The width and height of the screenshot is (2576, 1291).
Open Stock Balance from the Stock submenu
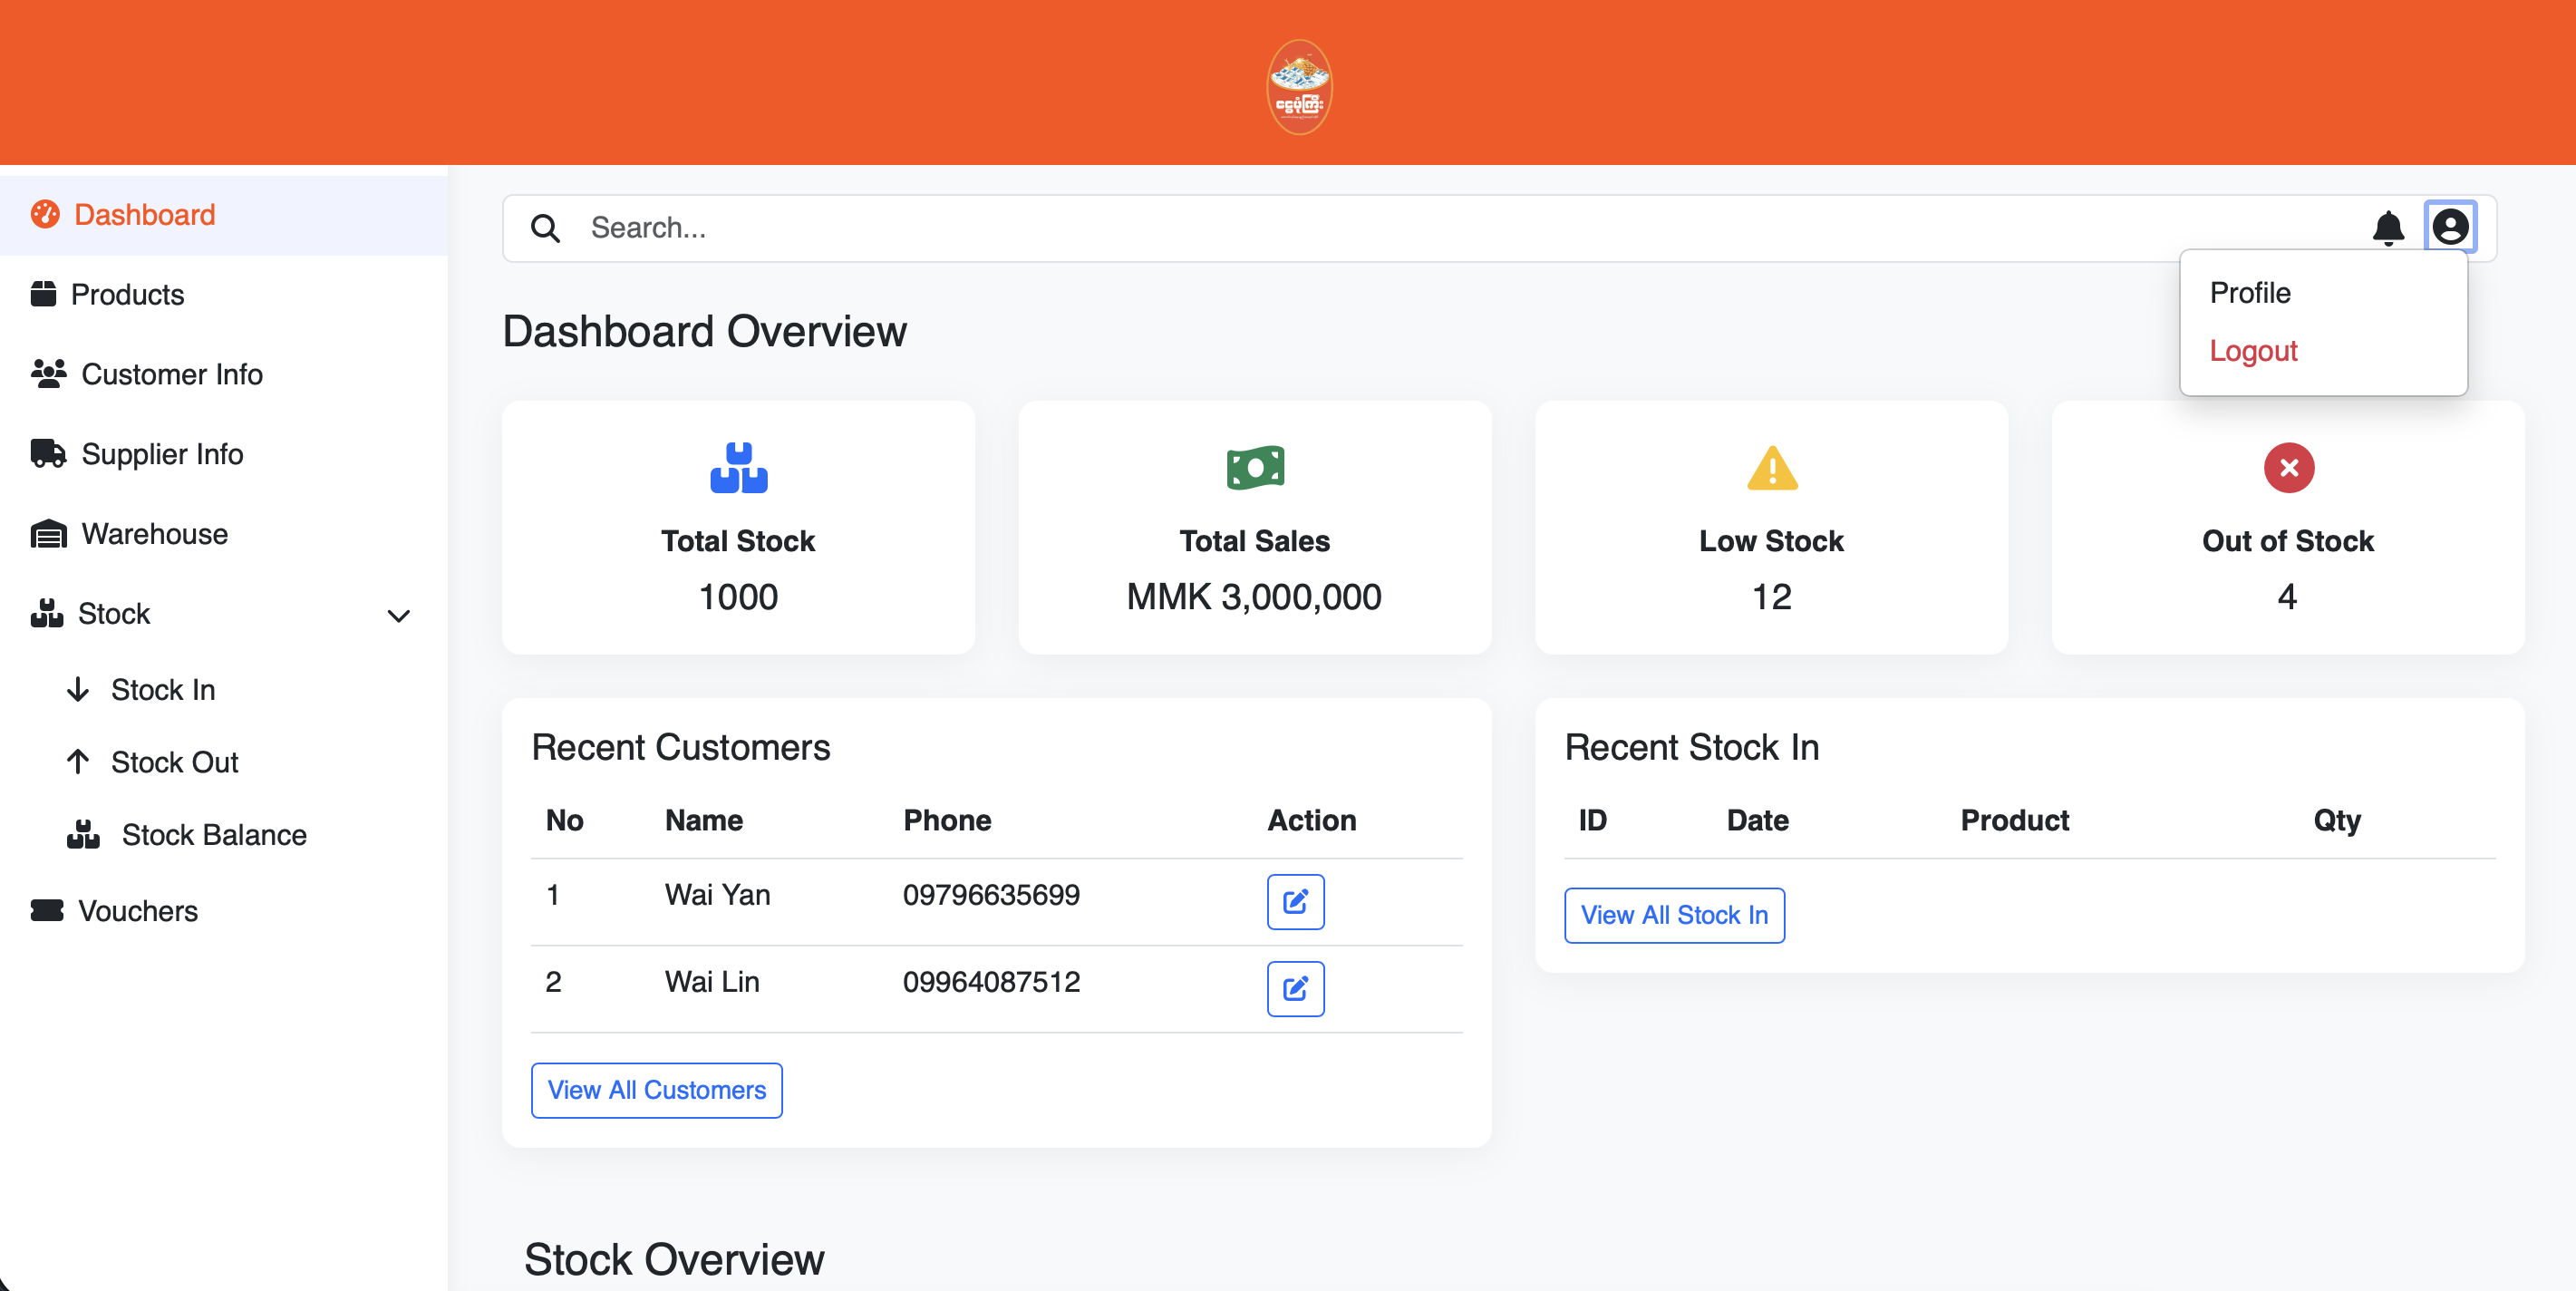coord(213,834)
